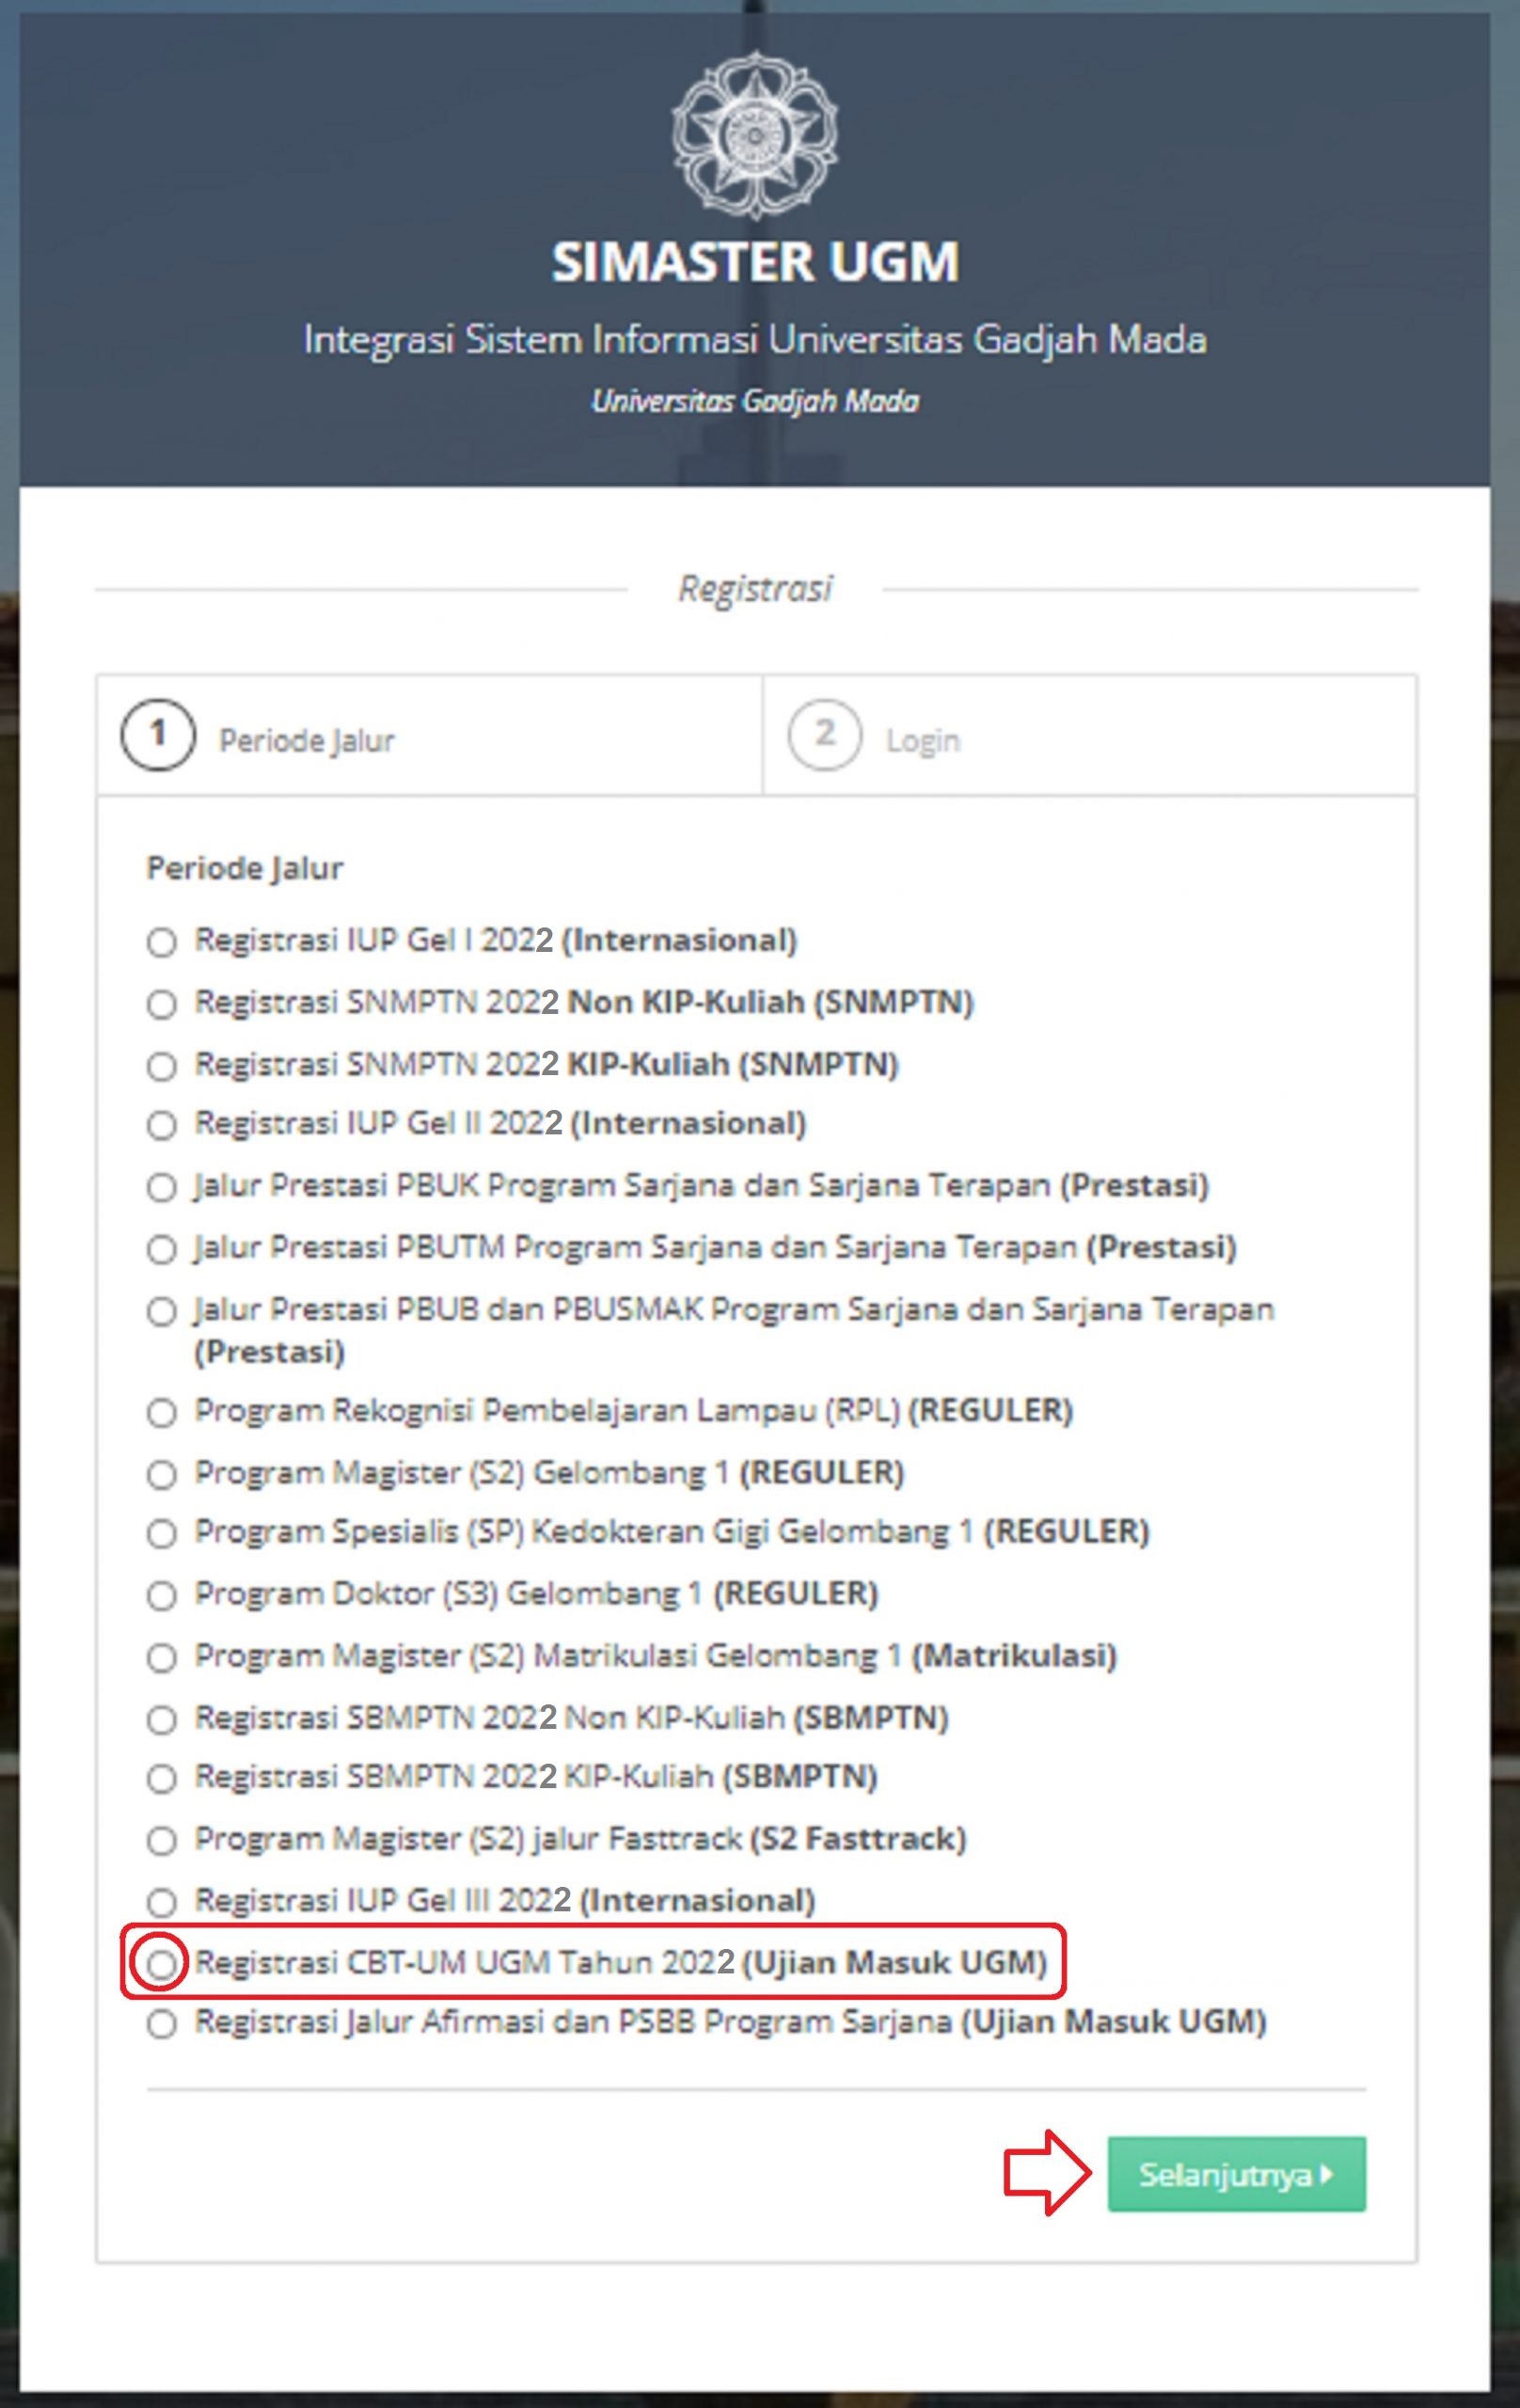This screenshot has width=1520, height=2408.
Task: Select Program Spesialis Kedokteran Gigi Gelombang 1
Action: tap(161, 1534)
